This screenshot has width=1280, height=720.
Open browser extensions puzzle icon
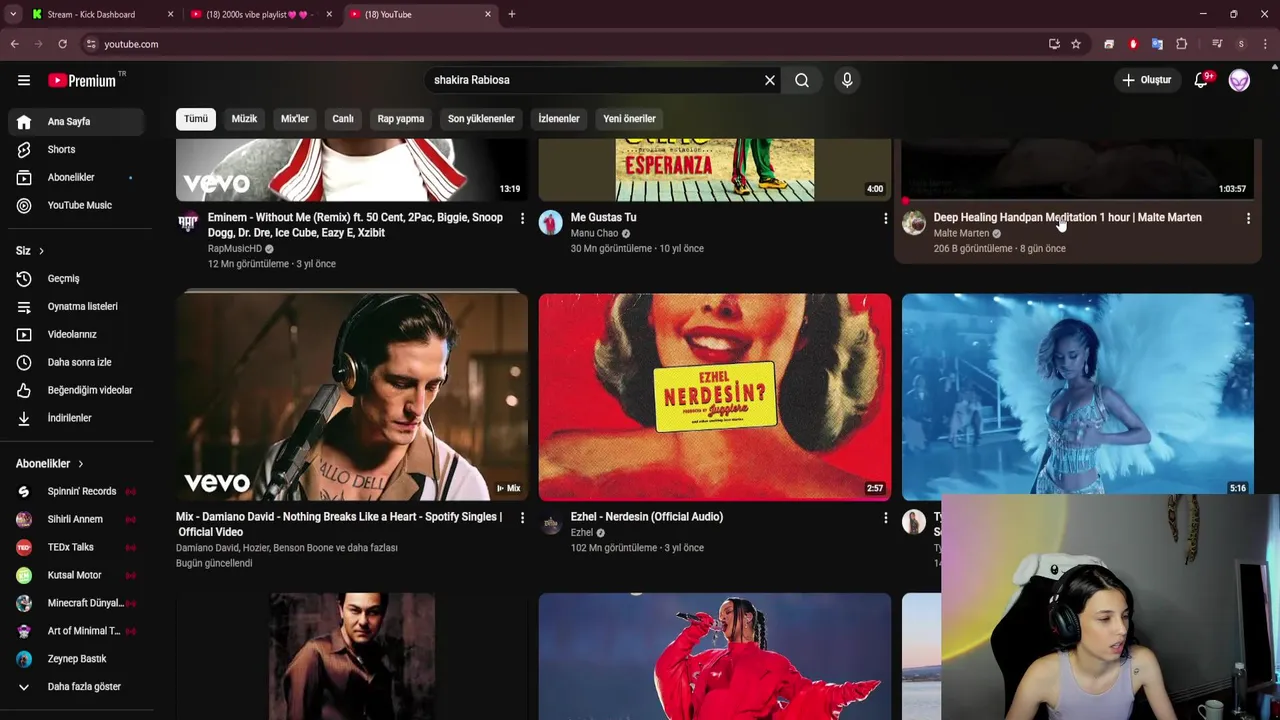[x=1181, y=44]
